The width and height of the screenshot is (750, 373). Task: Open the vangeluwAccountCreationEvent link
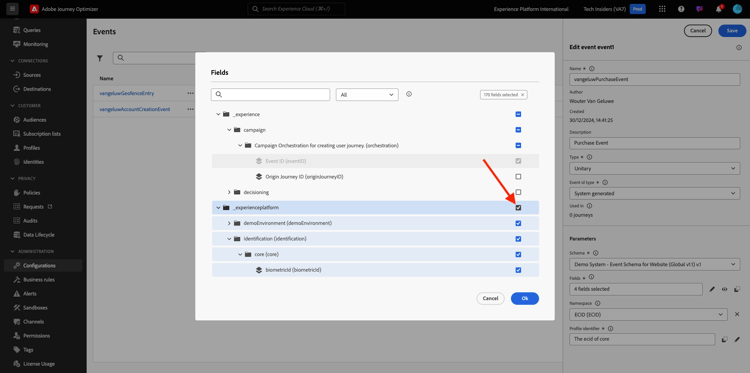(134, 109)
